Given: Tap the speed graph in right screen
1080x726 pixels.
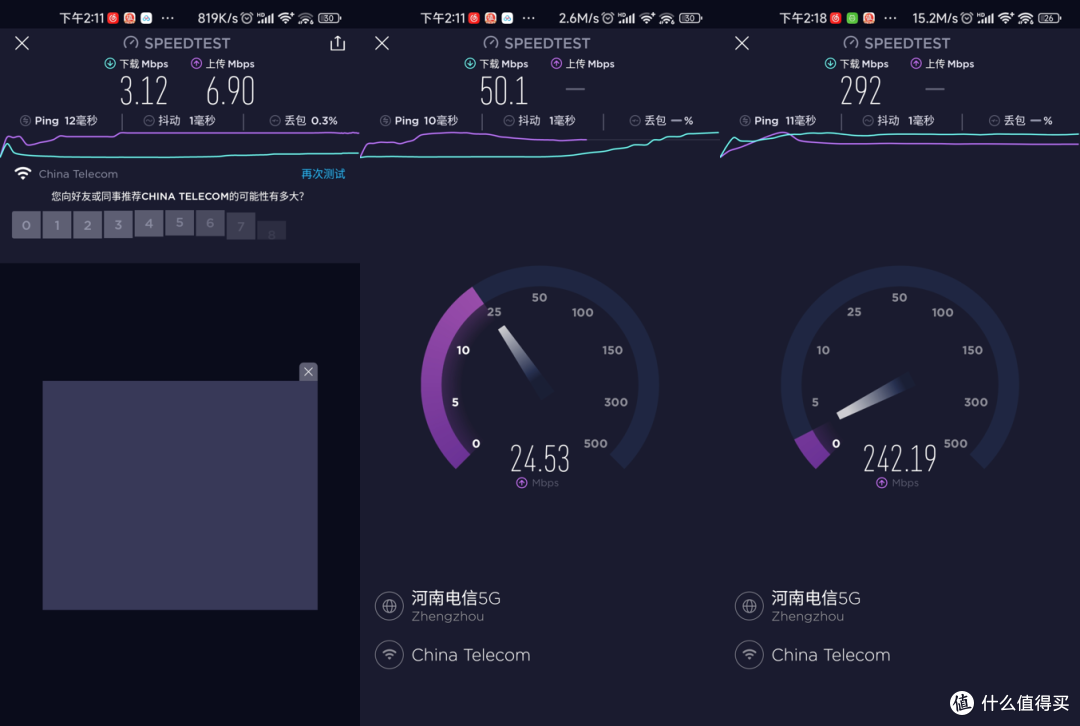Looking at the screenshot, I should click(900, 145).
